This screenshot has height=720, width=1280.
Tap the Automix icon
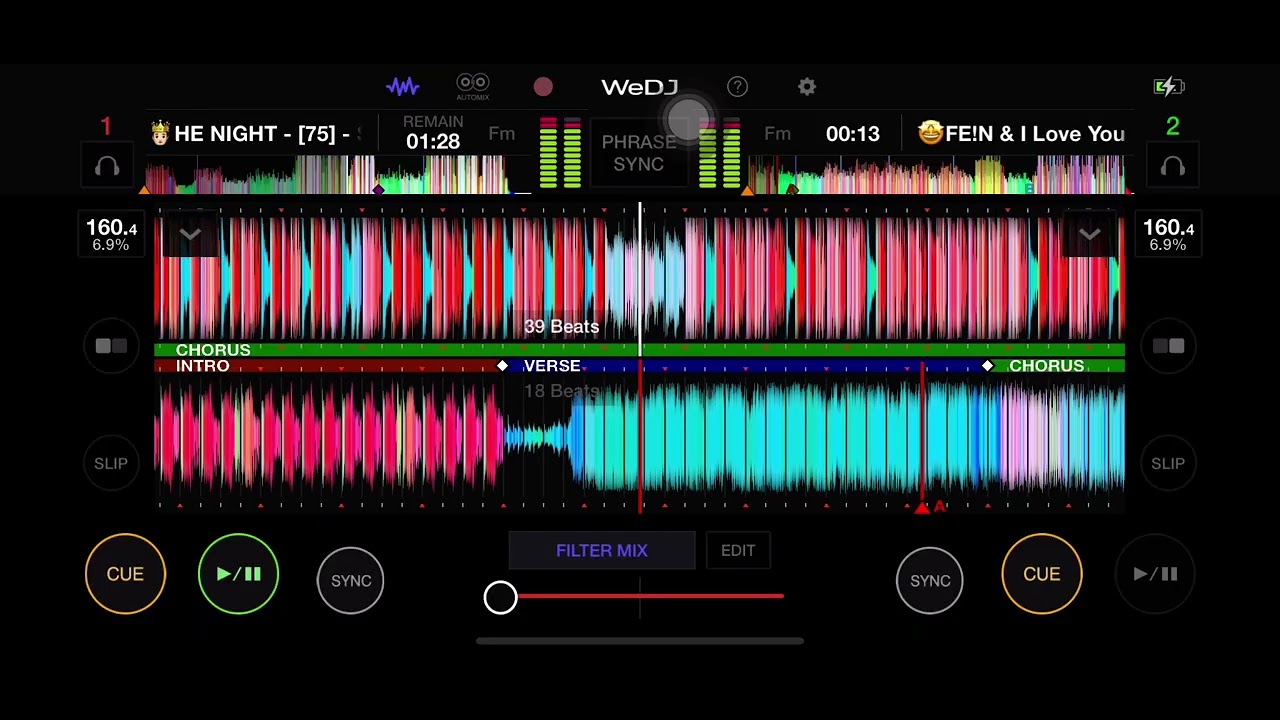[472, 87]
